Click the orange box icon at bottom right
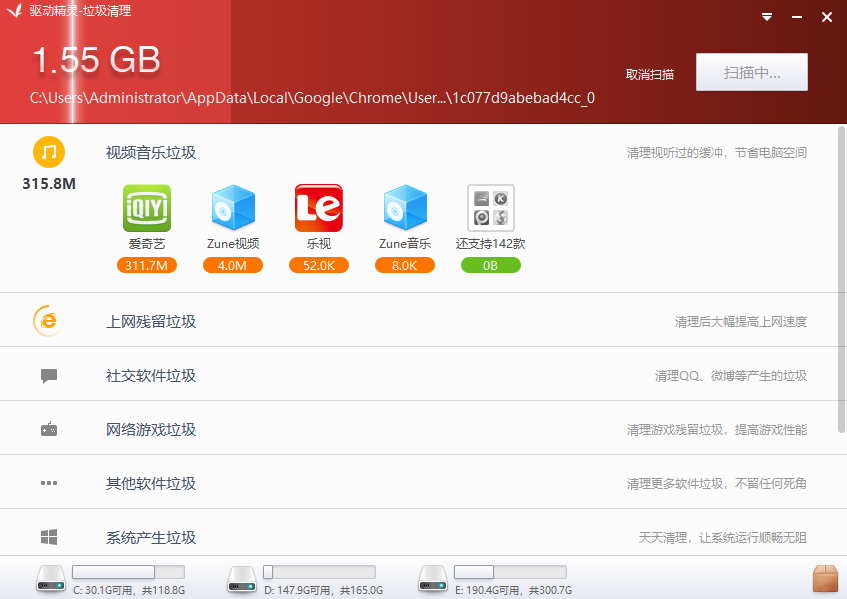The image size is (847, 599). click(x=825, y=578)
